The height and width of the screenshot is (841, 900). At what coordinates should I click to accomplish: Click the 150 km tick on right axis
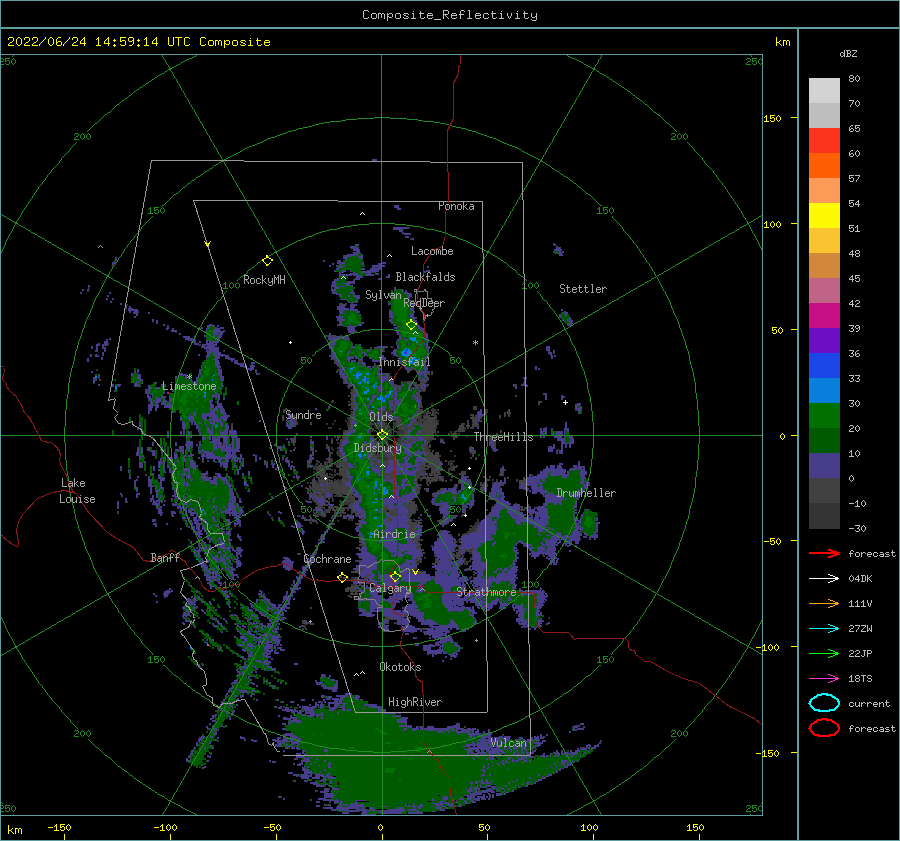click(x=772, y=118)
